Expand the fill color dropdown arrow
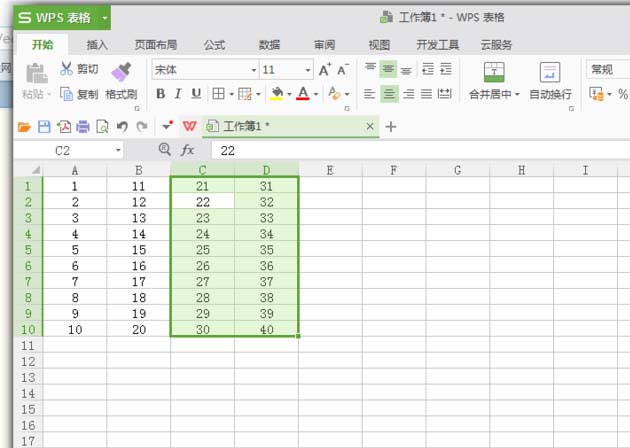The height and width of the screenshot is (448, 630). click(x=289, y=94)
